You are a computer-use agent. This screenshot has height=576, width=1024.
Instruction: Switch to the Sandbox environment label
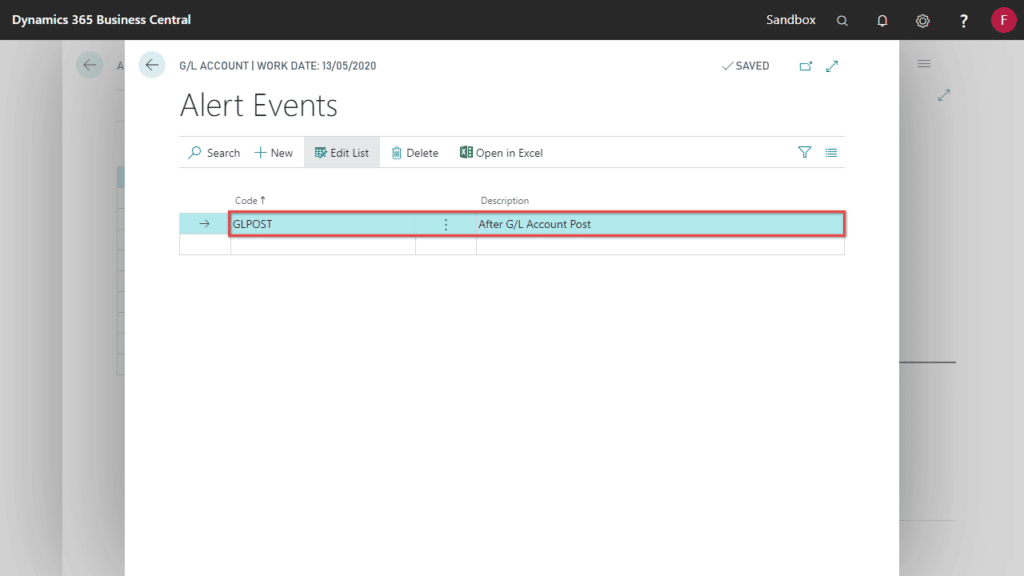pyautogui.click(x=790, y=19)
